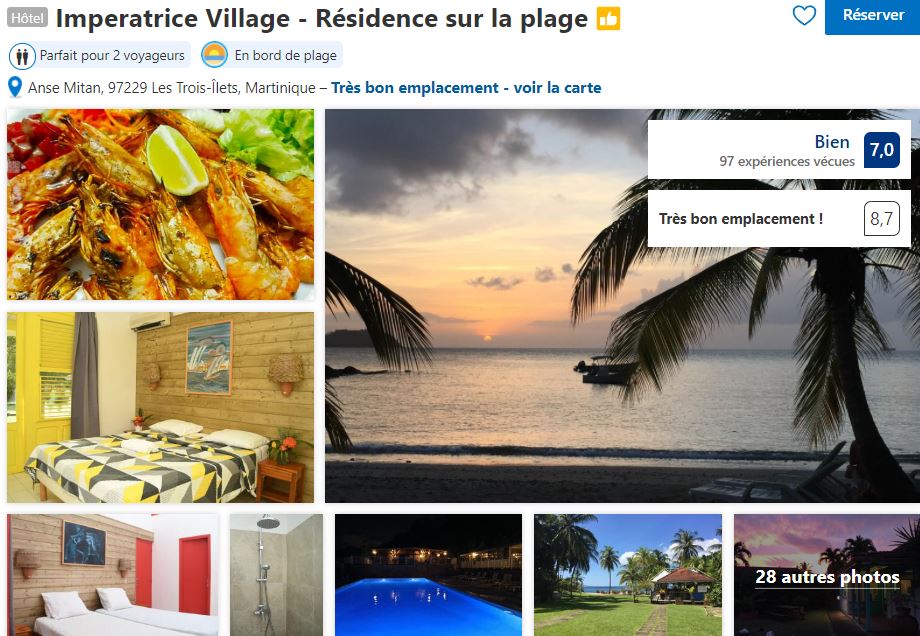Open the 28 autres photos gallery

[827, 575]
